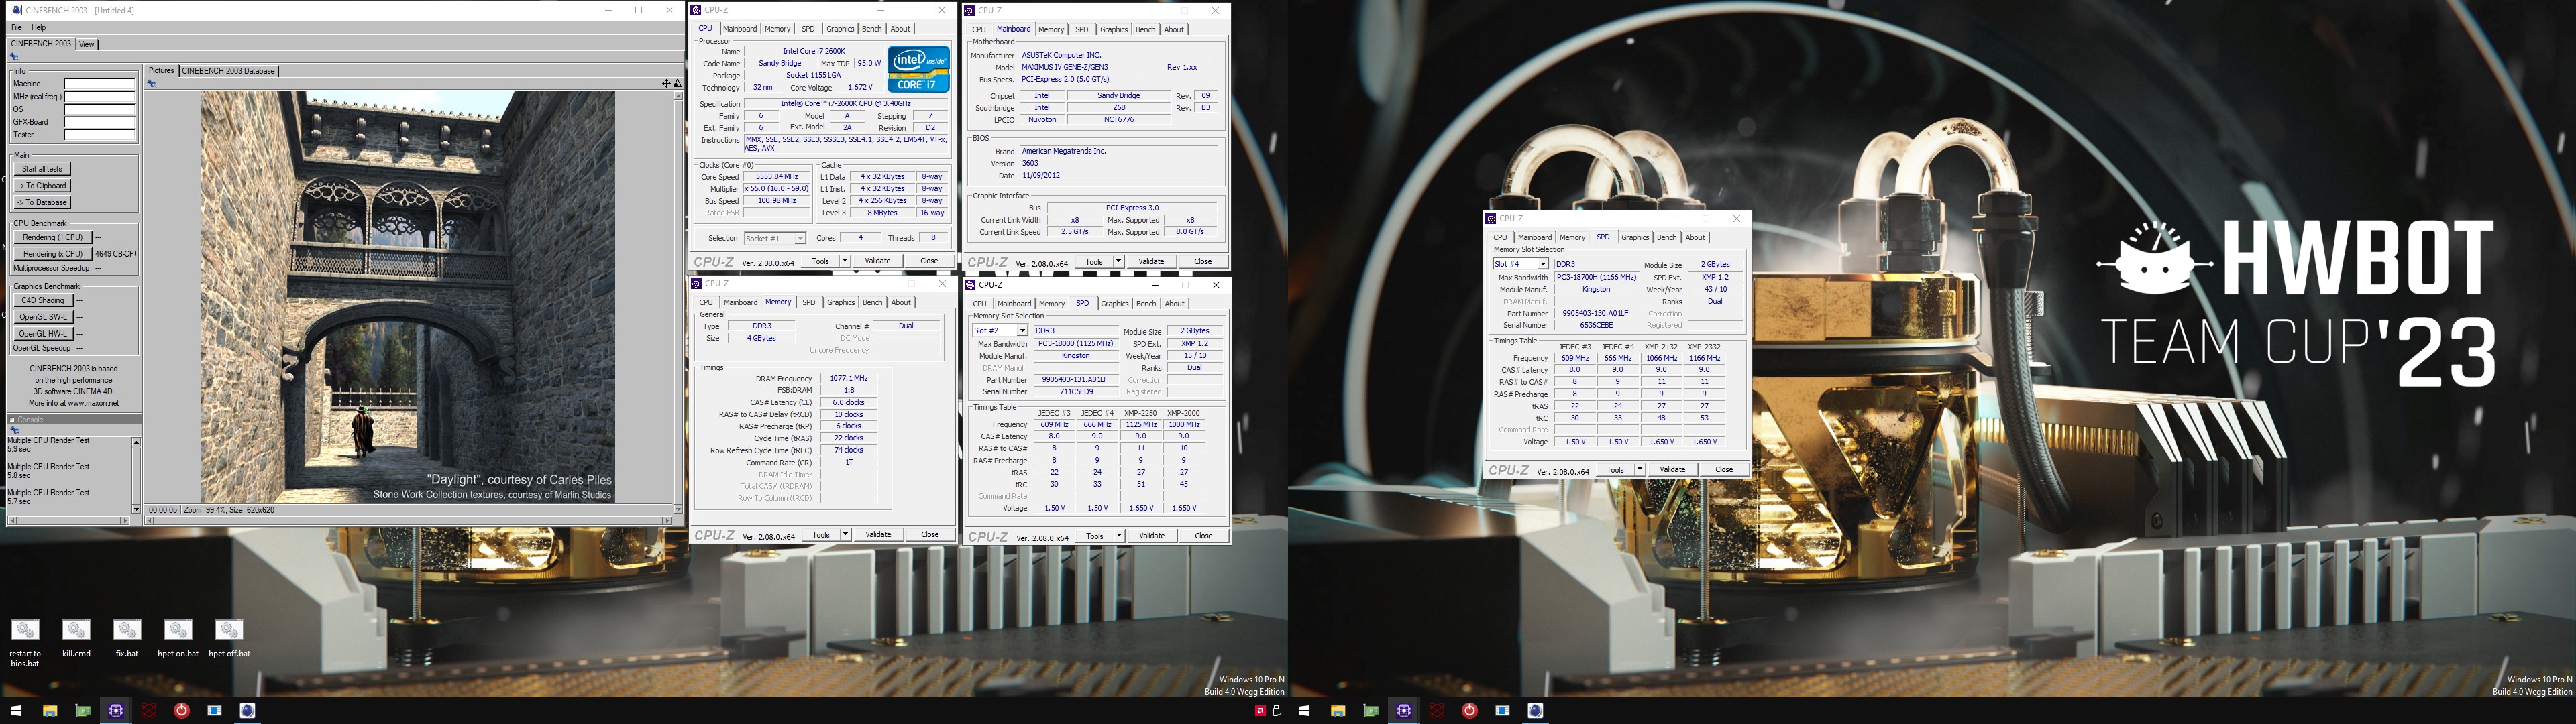Open Tools dropdown arrow in Slot #2 SPD window
The width and height of the screenshot is (2576, 724).
click(x=1120, y=536)
